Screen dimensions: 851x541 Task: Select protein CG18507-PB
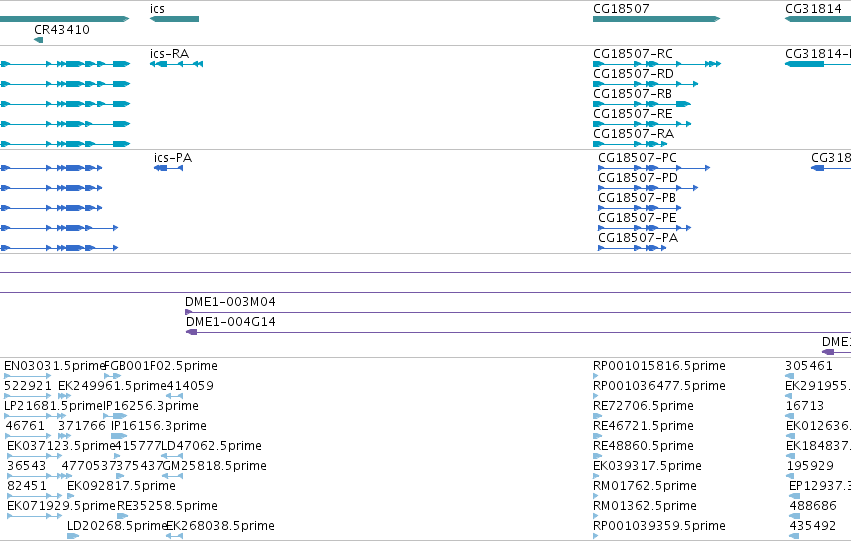(637, 198)
